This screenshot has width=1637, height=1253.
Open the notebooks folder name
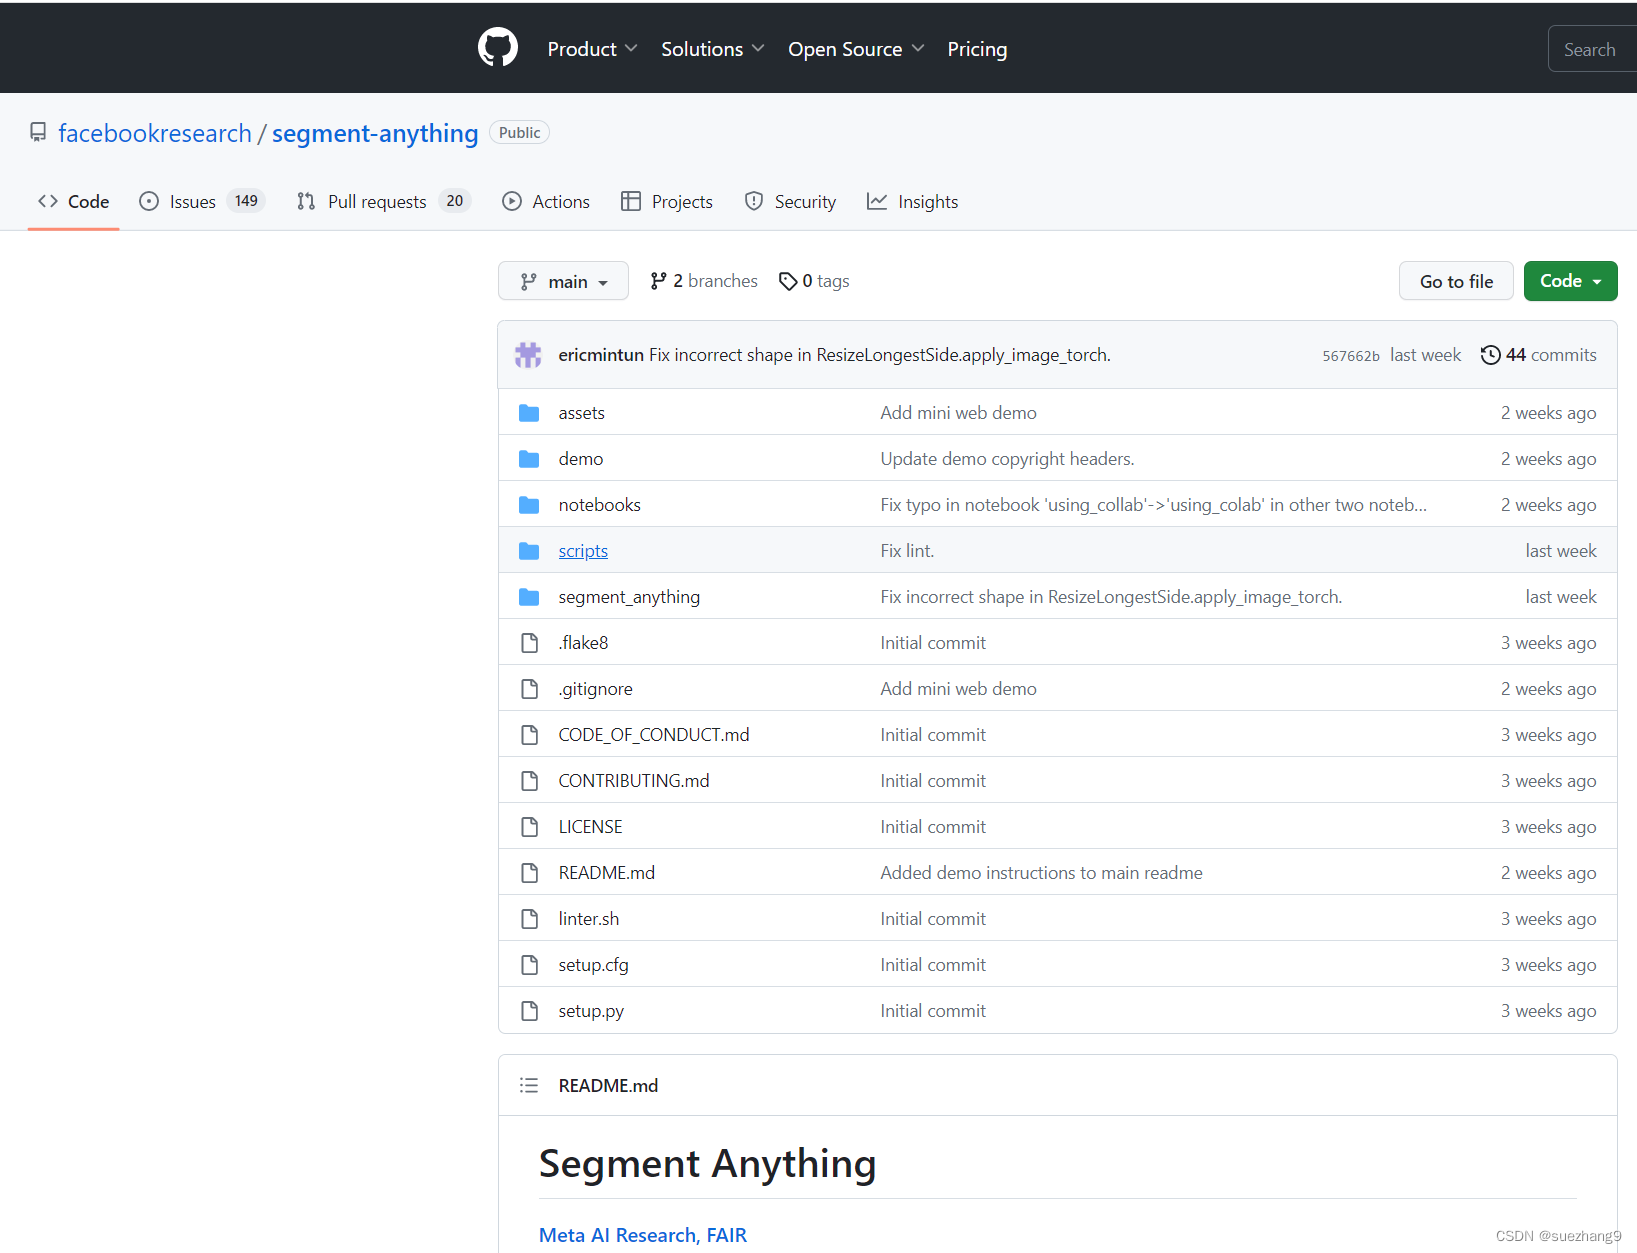click(x=600, y=505)
